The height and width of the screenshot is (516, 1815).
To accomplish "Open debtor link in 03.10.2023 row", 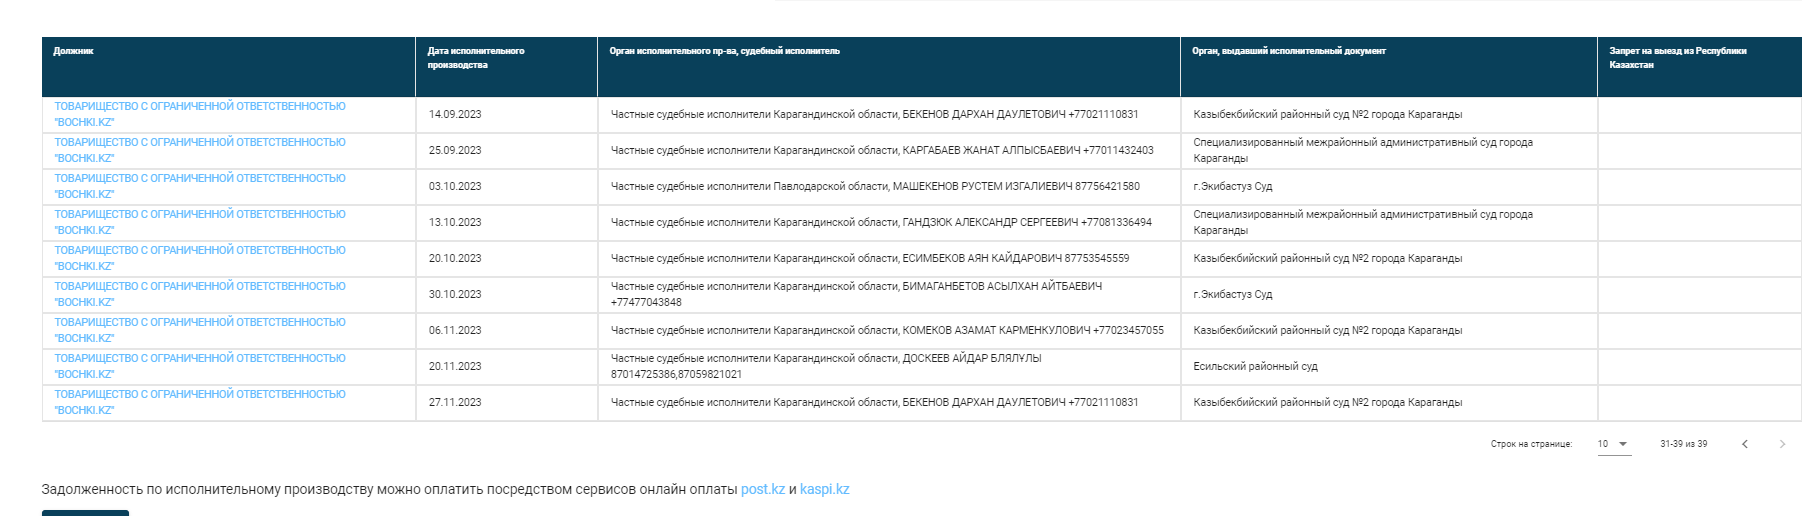I will (x=199, y=186).
